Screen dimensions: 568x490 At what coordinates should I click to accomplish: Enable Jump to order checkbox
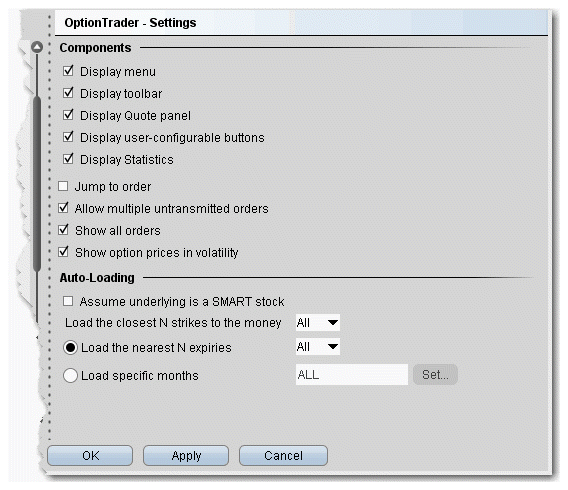pyautogui.click(x=63, y=186)
